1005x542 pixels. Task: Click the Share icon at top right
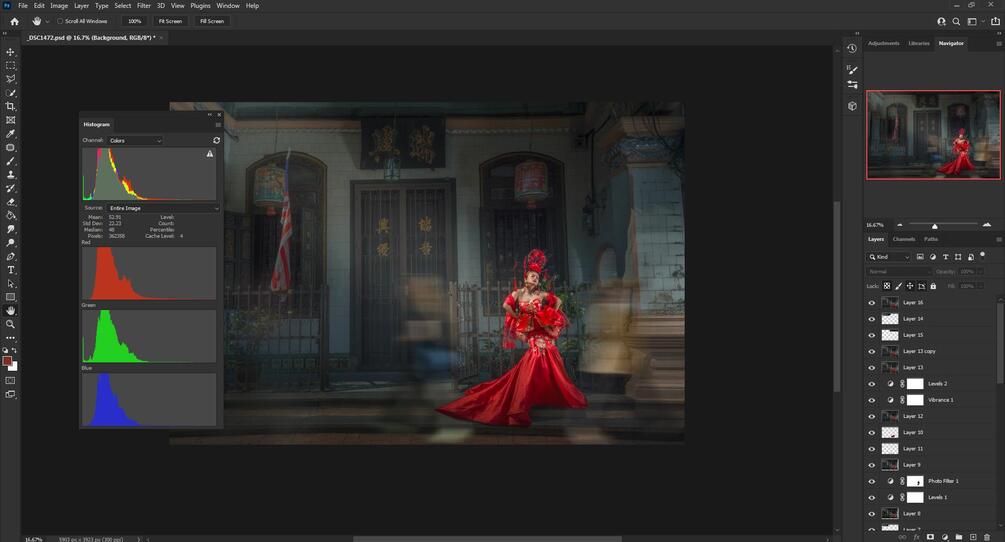click(995, 21)
